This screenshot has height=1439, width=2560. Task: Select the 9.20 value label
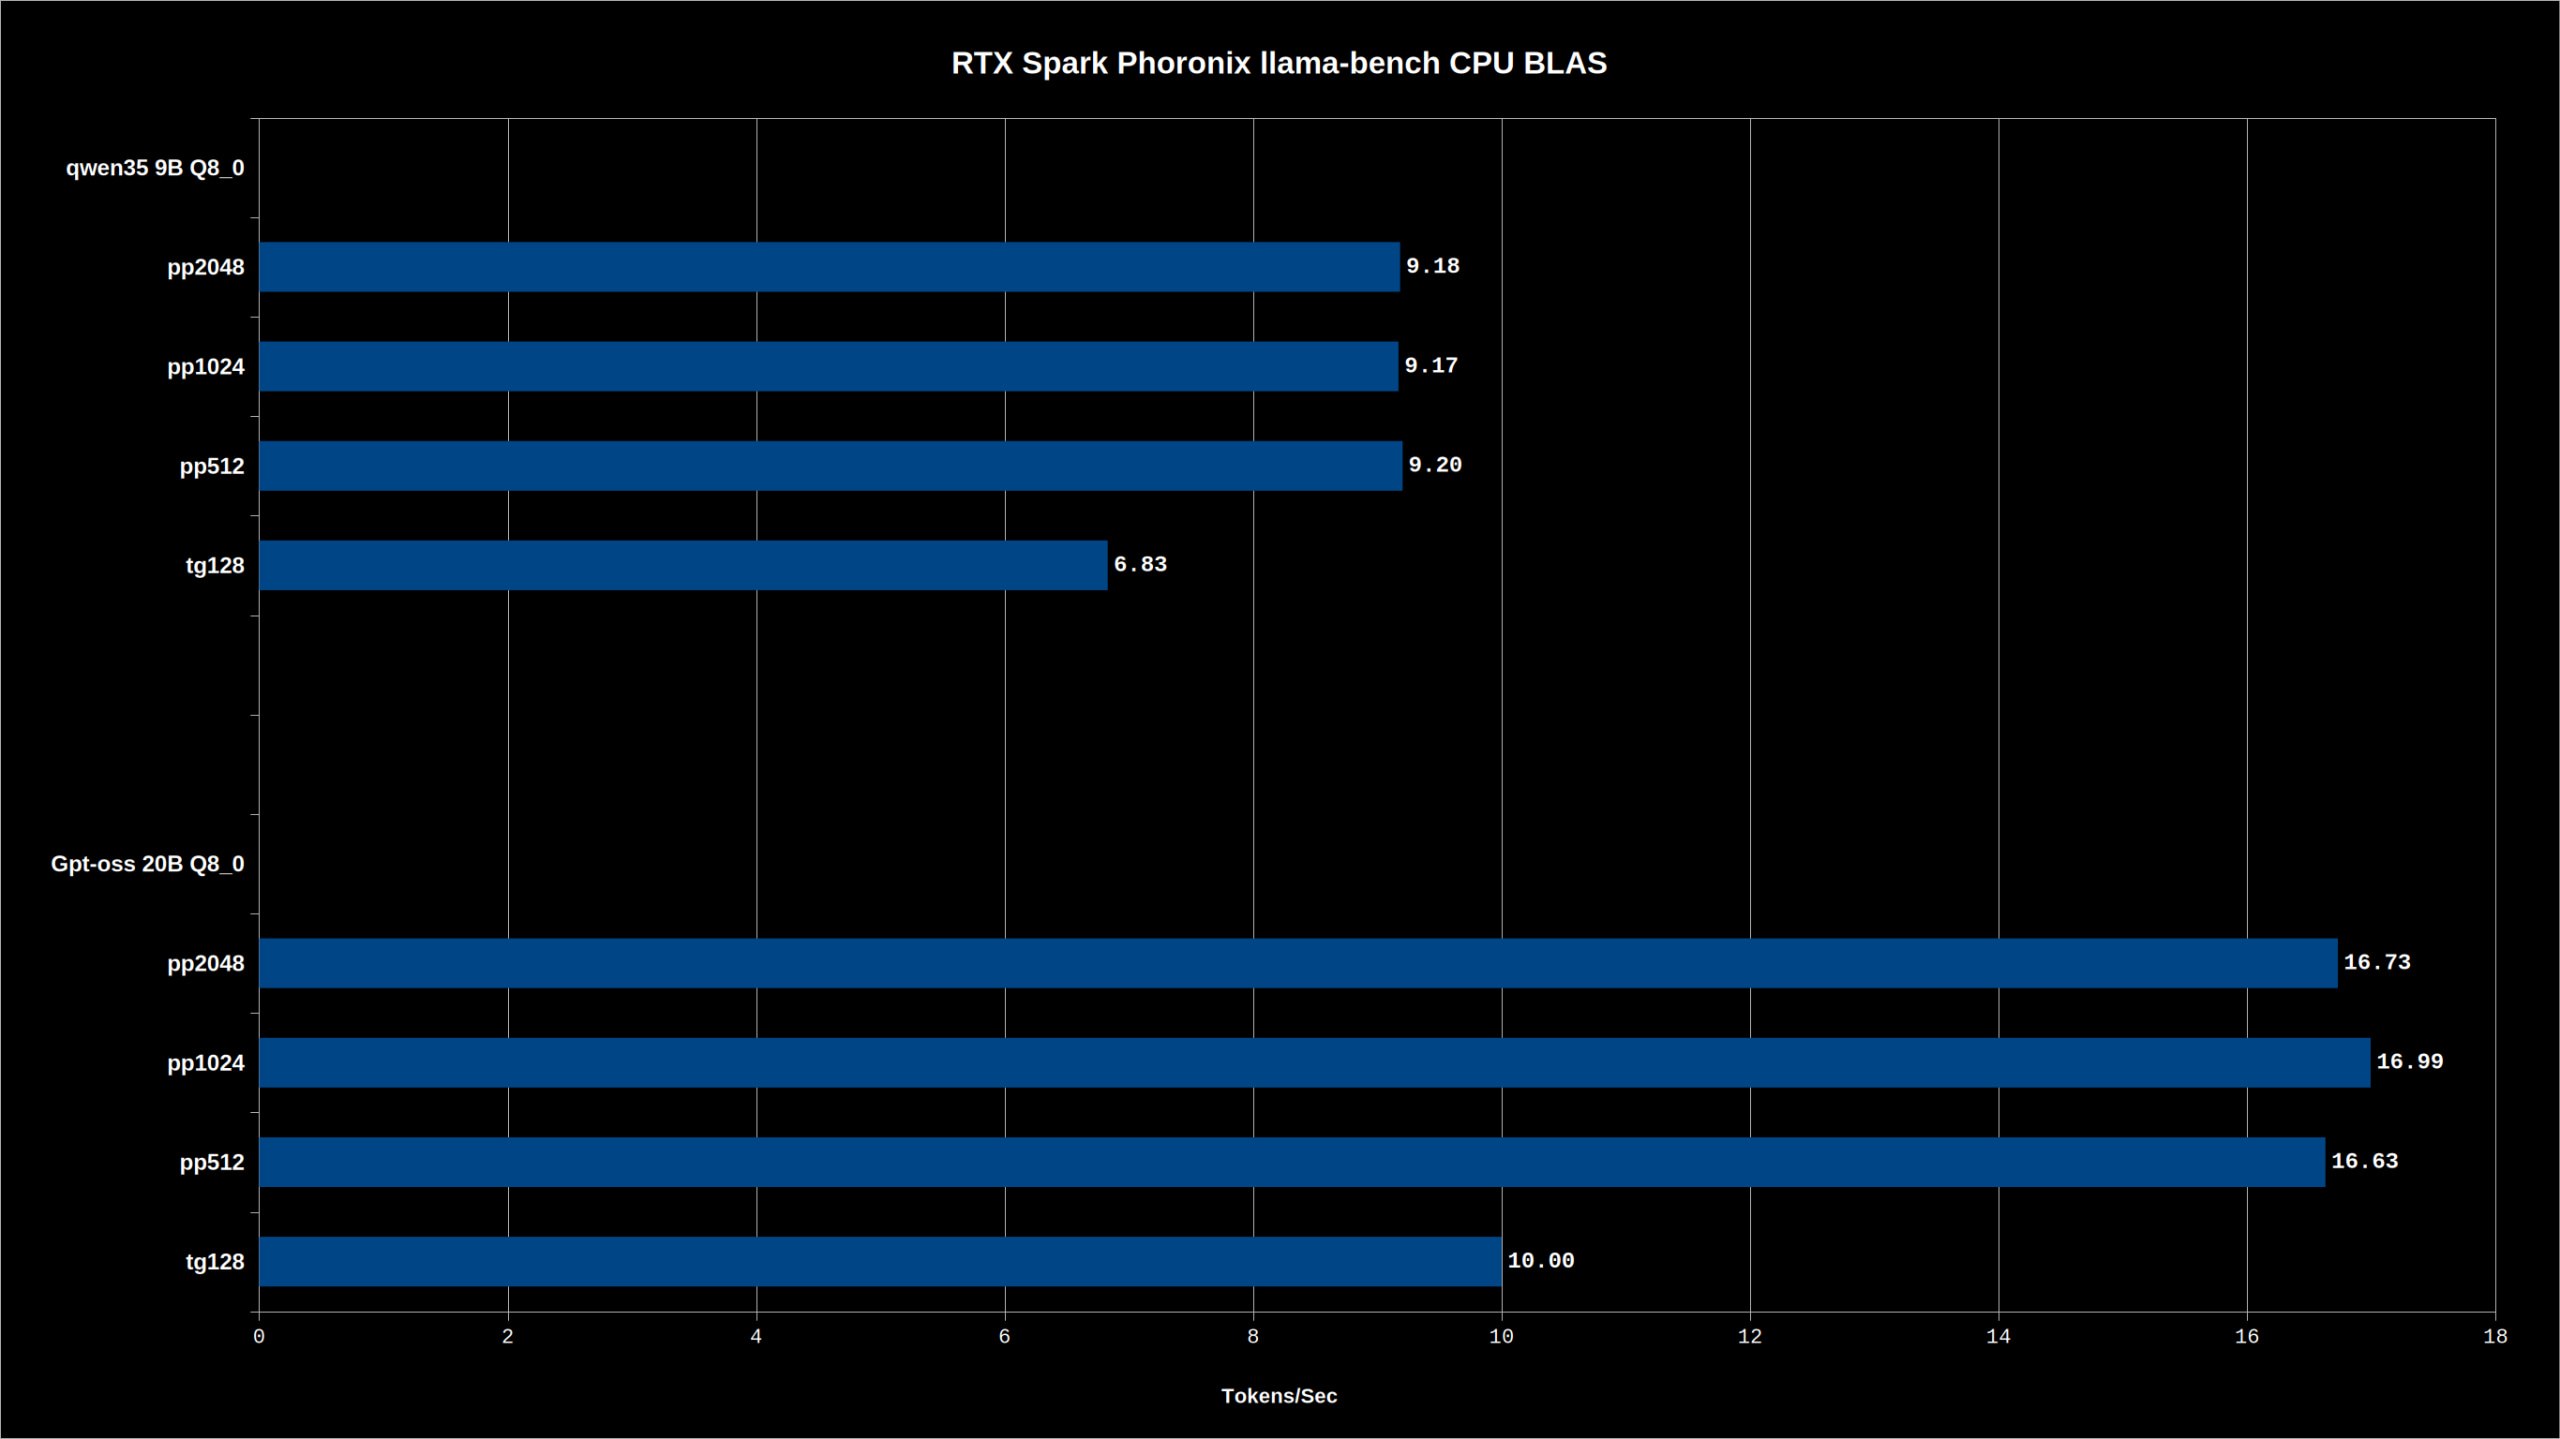1435,465
